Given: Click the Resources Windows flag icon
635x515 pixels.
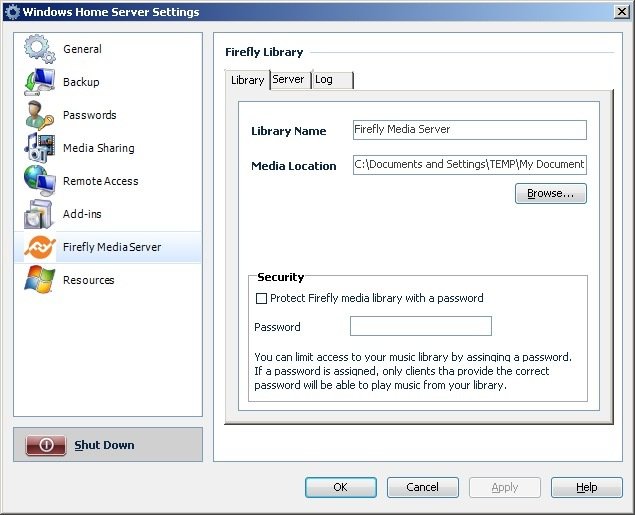Looking at the screenshot, I should (x=39, y=280).
